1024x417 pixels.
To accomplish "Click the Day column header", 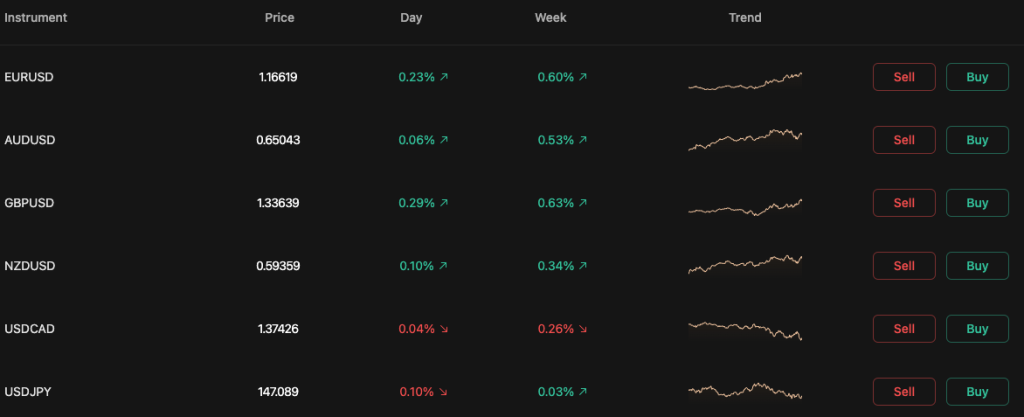I will [411, 18].
